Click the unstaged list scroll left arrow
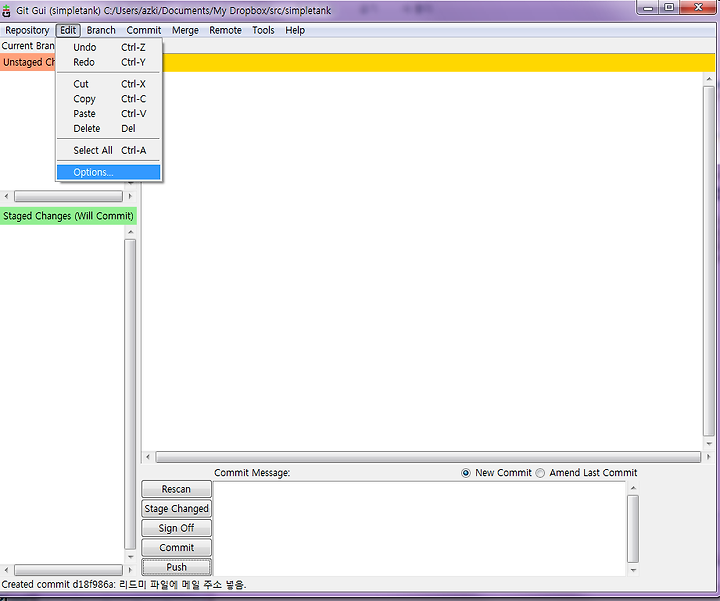 pyautogui.click(x=6, y=197)
